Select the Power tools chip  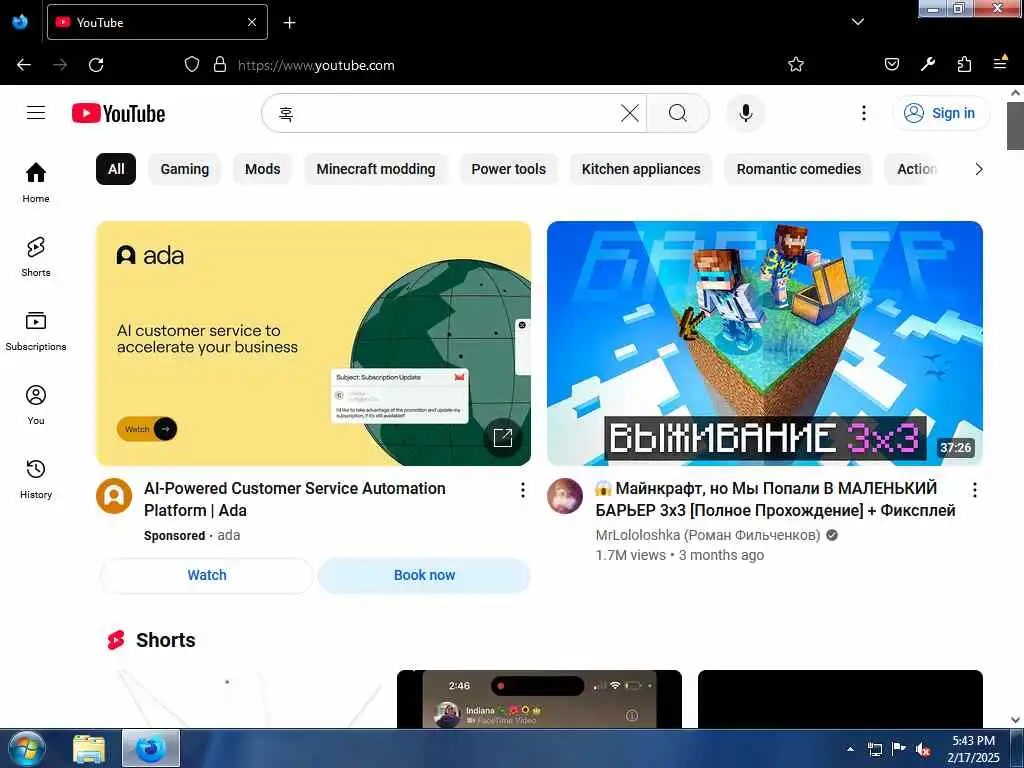(509, 169)
